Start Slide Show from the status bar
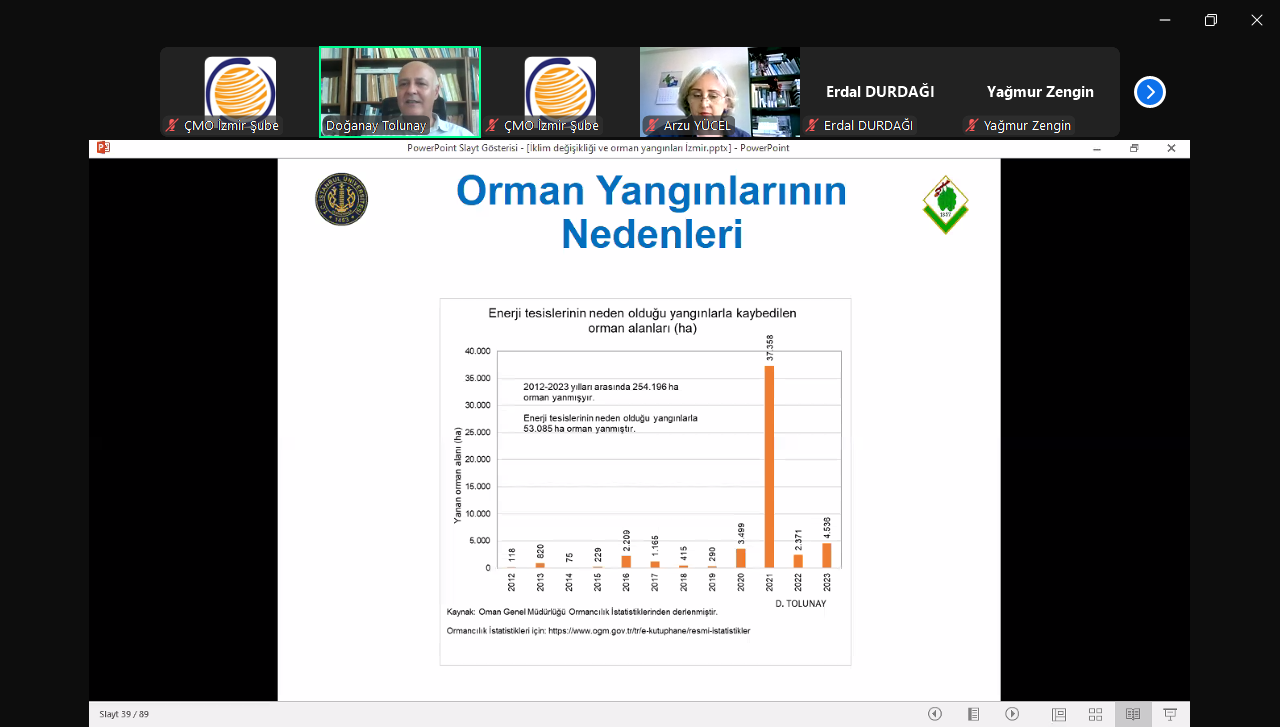Screen dimensions: 1280x728 (x=1170, y=714)
